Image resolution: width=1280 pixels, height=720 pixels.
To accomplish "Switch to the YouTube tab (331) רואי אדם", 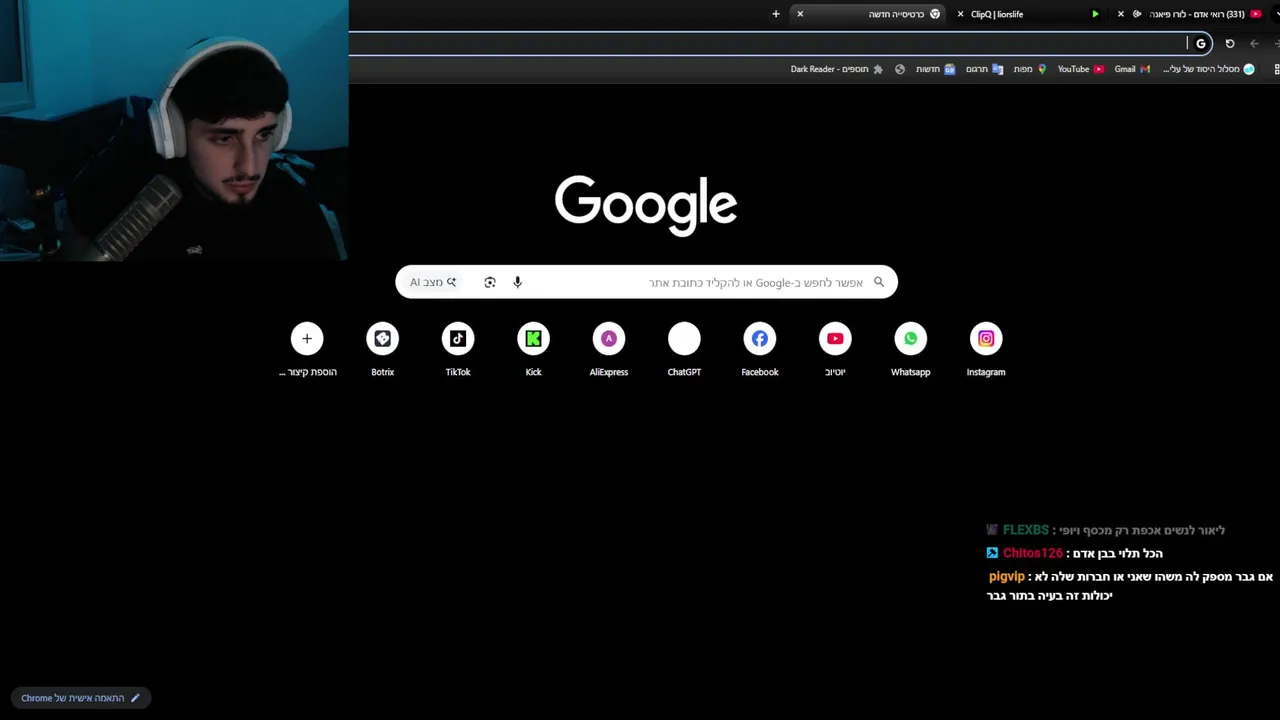I will click(x=1190, y=14).
